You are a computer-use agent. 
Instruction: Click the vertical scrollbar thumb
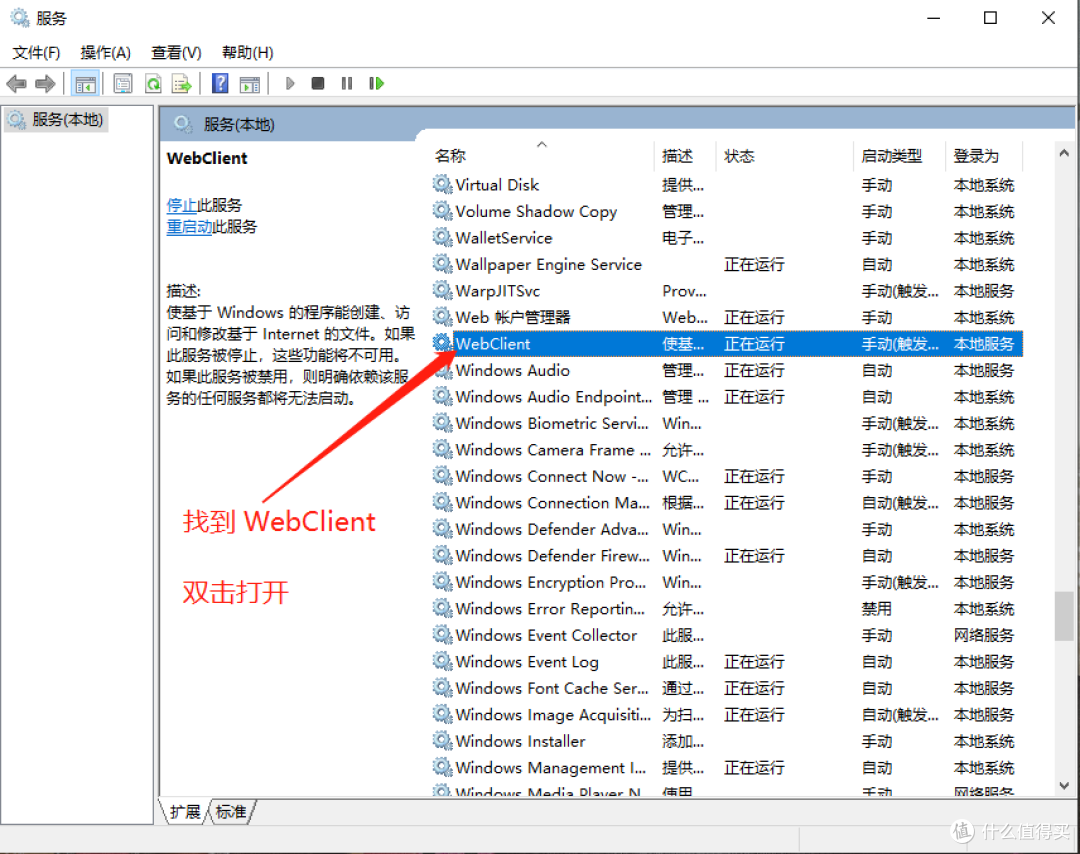click(1064, 615)
